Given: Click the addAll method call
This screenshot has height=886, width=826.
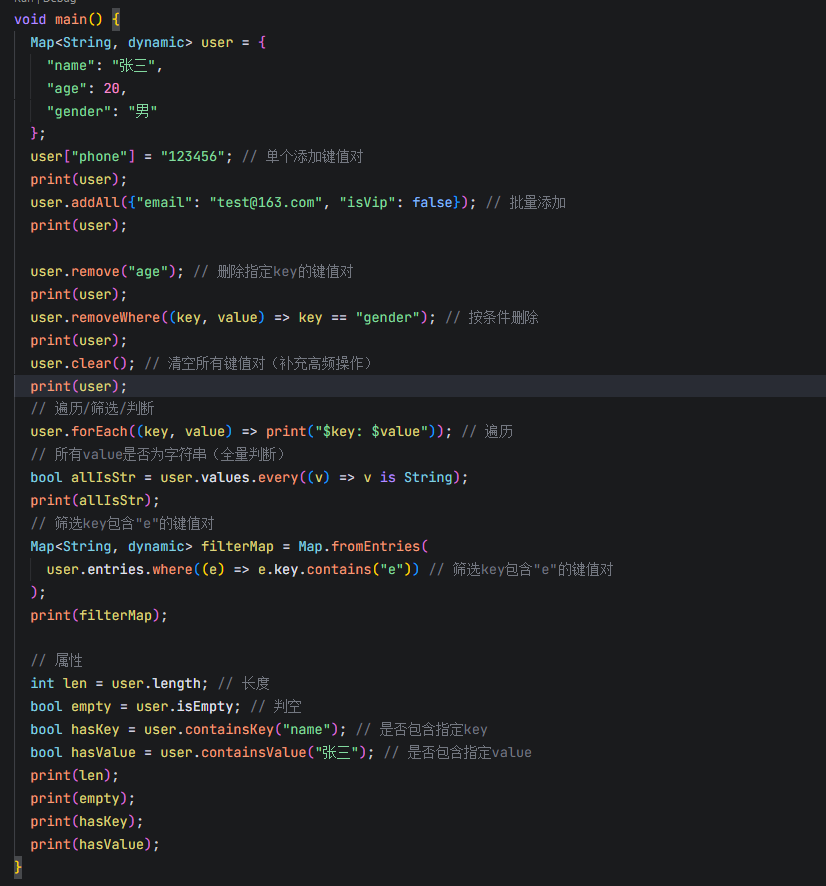Looking at the screenshot, I should 95,202.
